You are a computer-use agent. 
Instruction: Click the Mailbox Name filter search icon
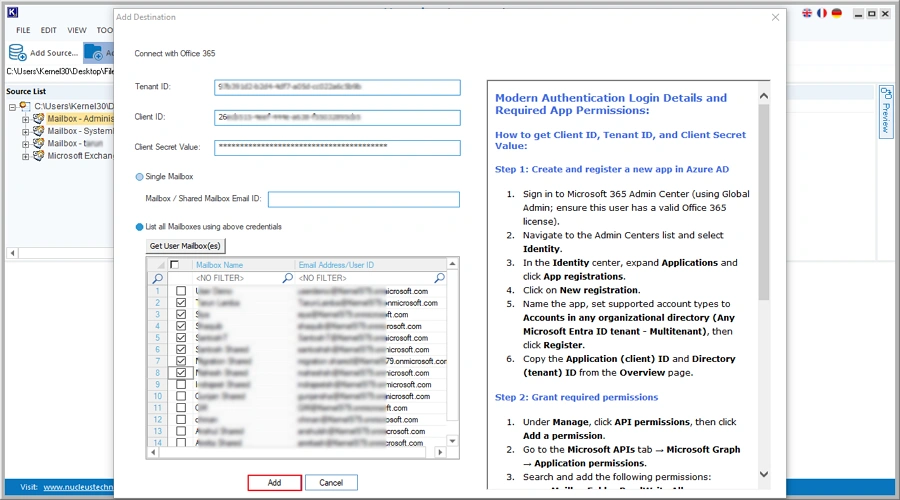[288, 278]
